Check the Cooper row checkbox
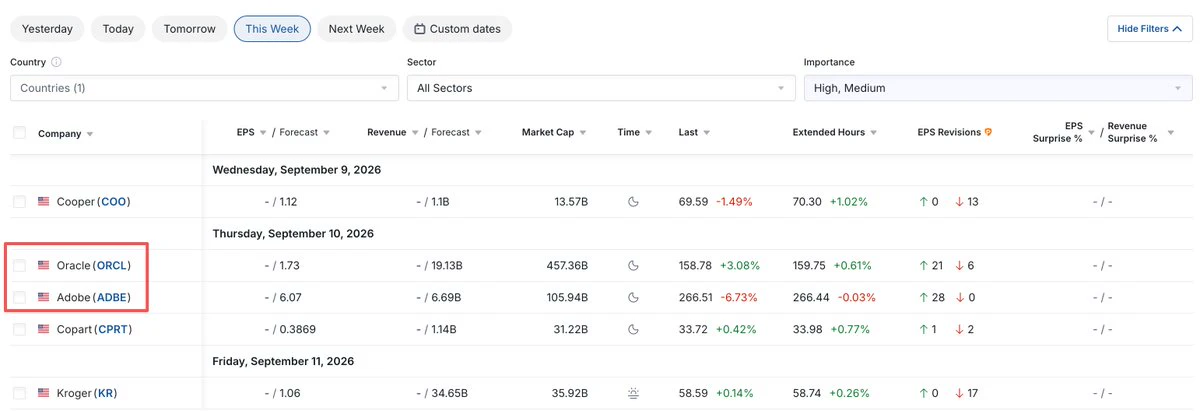 click(20, 202)
